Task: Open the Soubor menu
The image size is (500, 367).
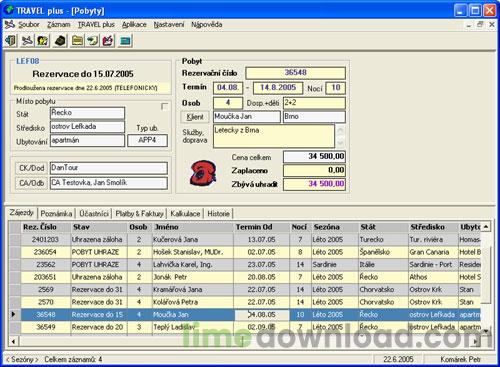Action: coord(29,24)
